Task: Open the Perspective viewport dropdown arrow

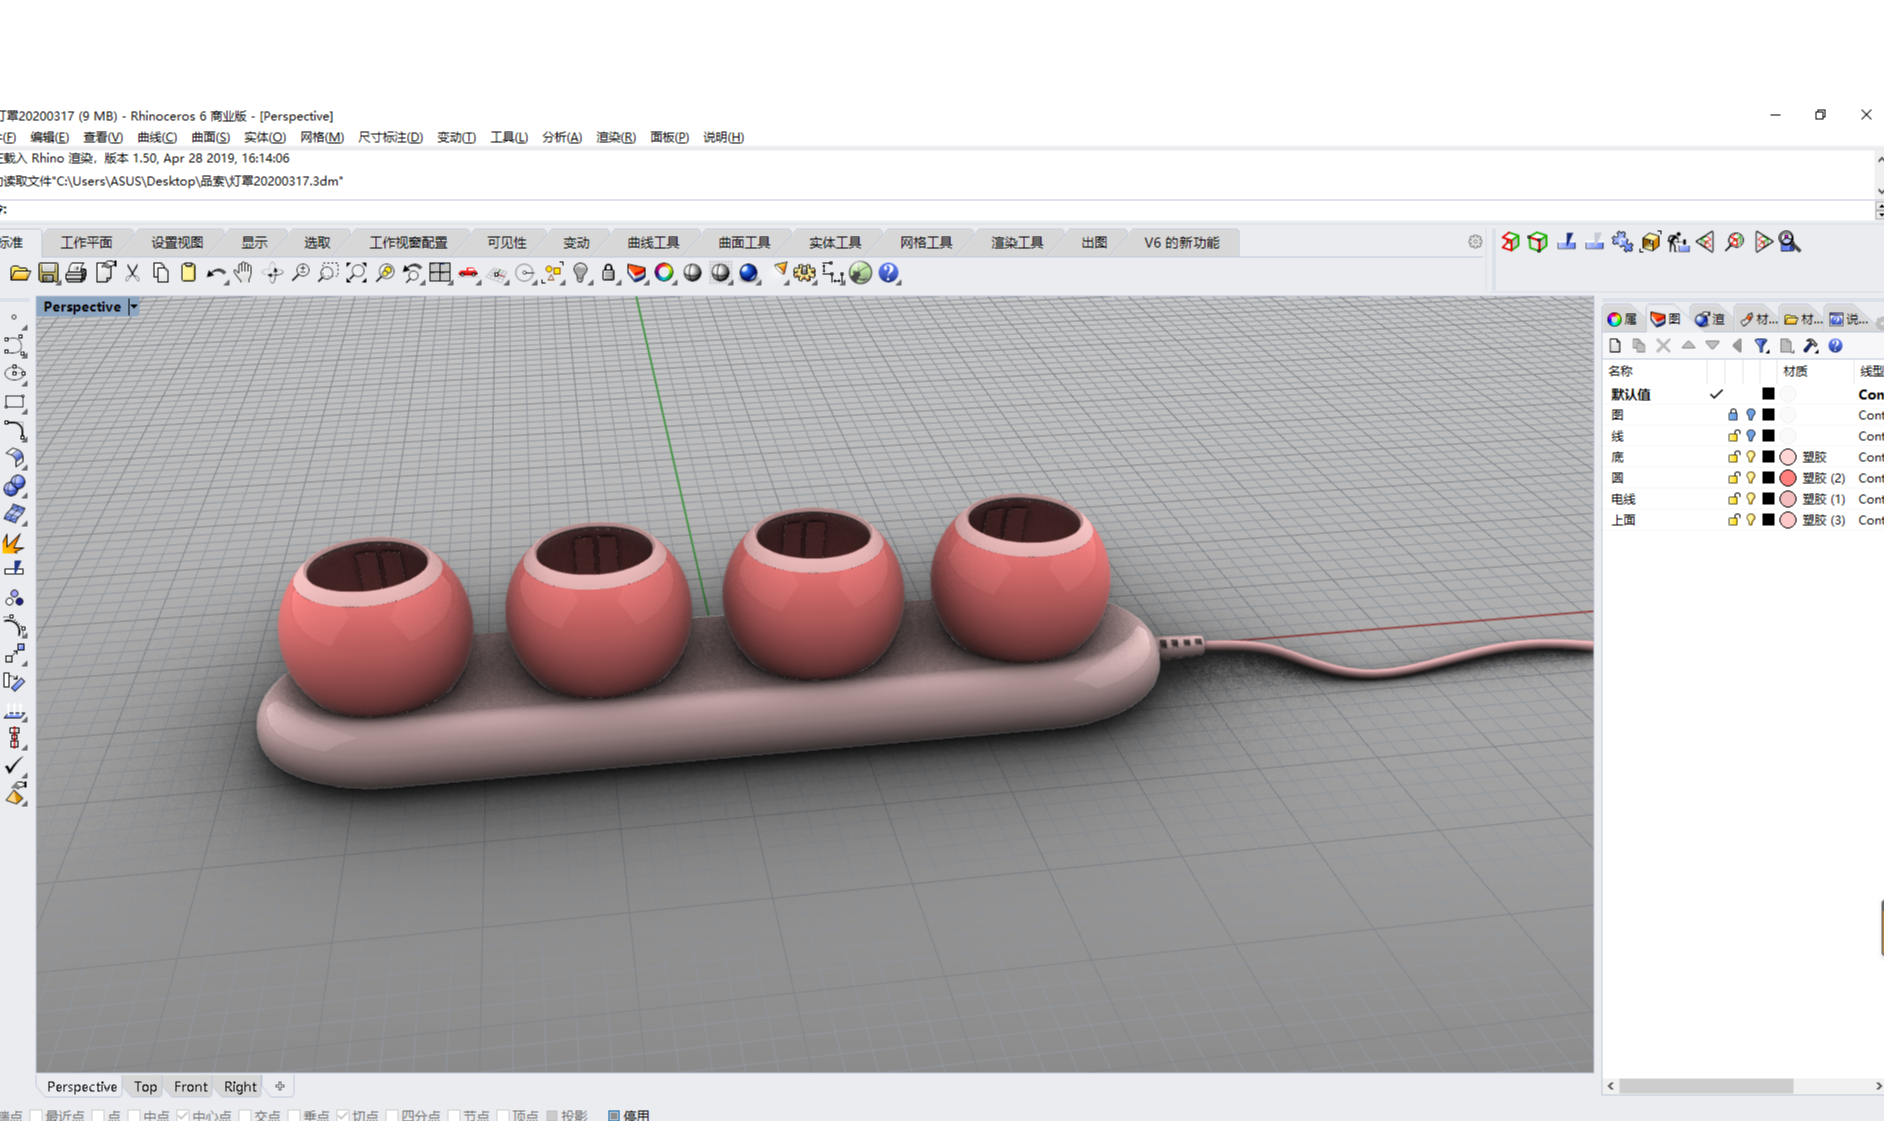Action: click(133, 307)
